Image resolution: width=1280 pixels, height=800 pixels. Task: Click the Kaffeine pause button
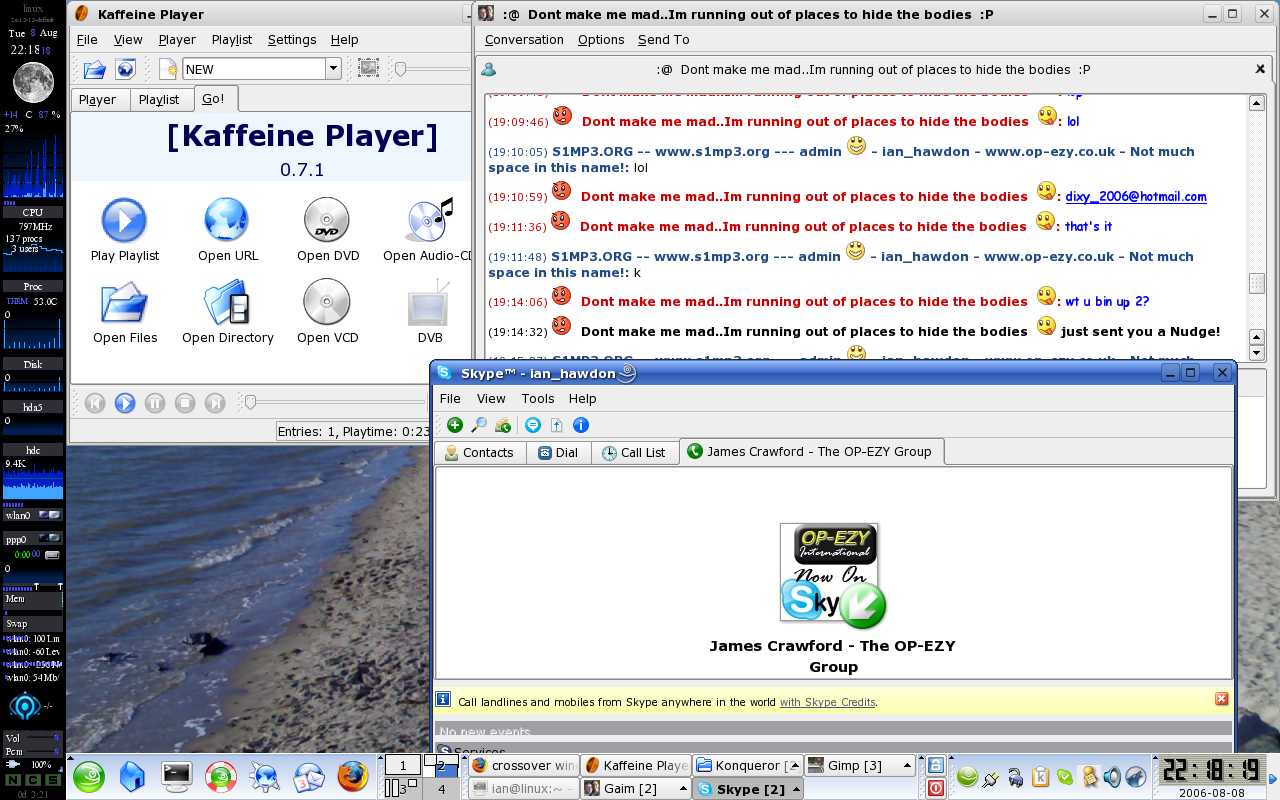click(x=155, y=403)
